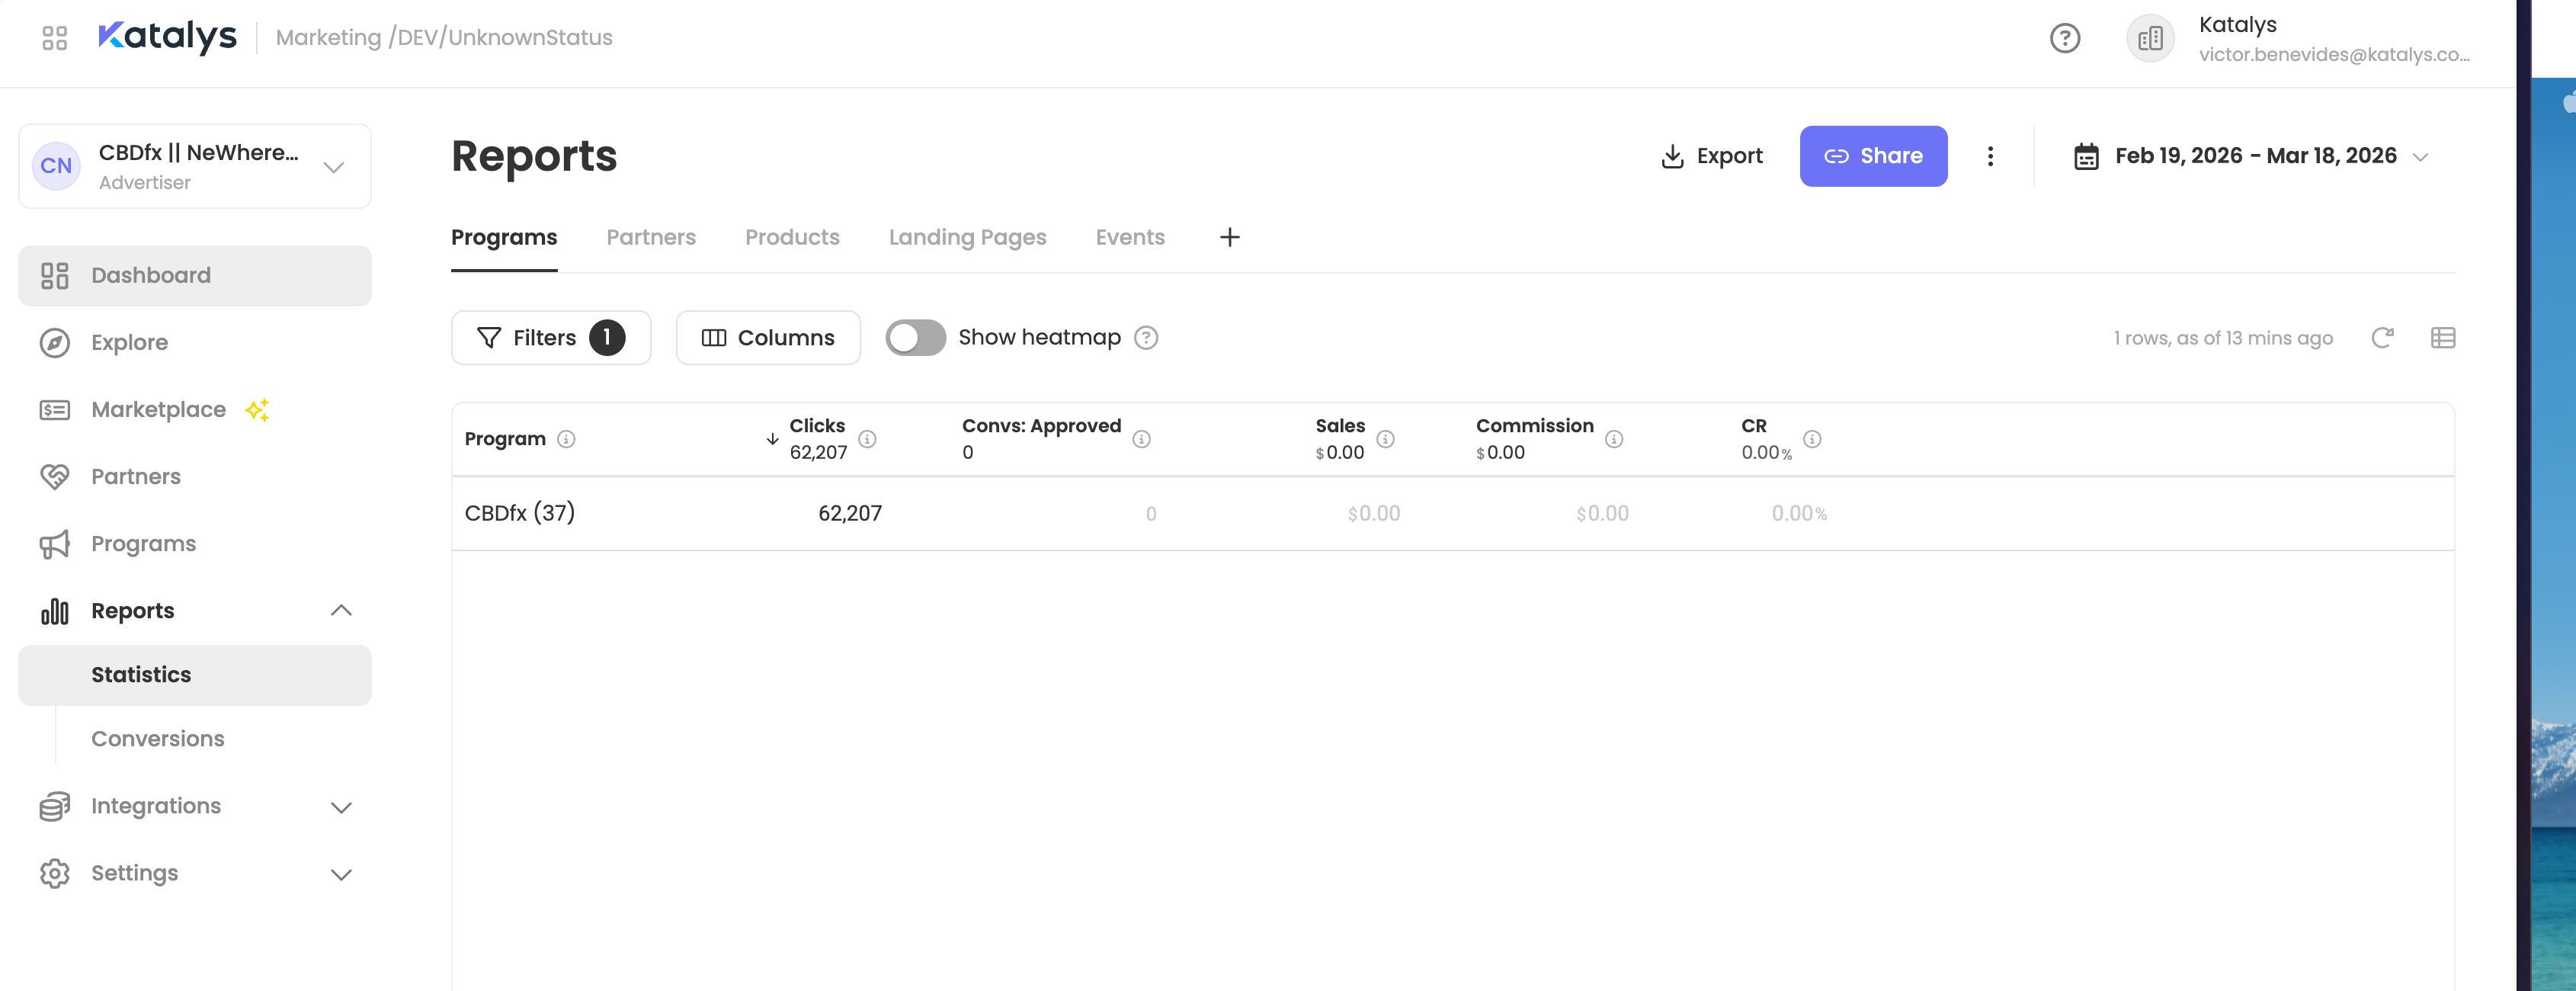
Task: Click the Katalys logo
Action: (168, 37)
